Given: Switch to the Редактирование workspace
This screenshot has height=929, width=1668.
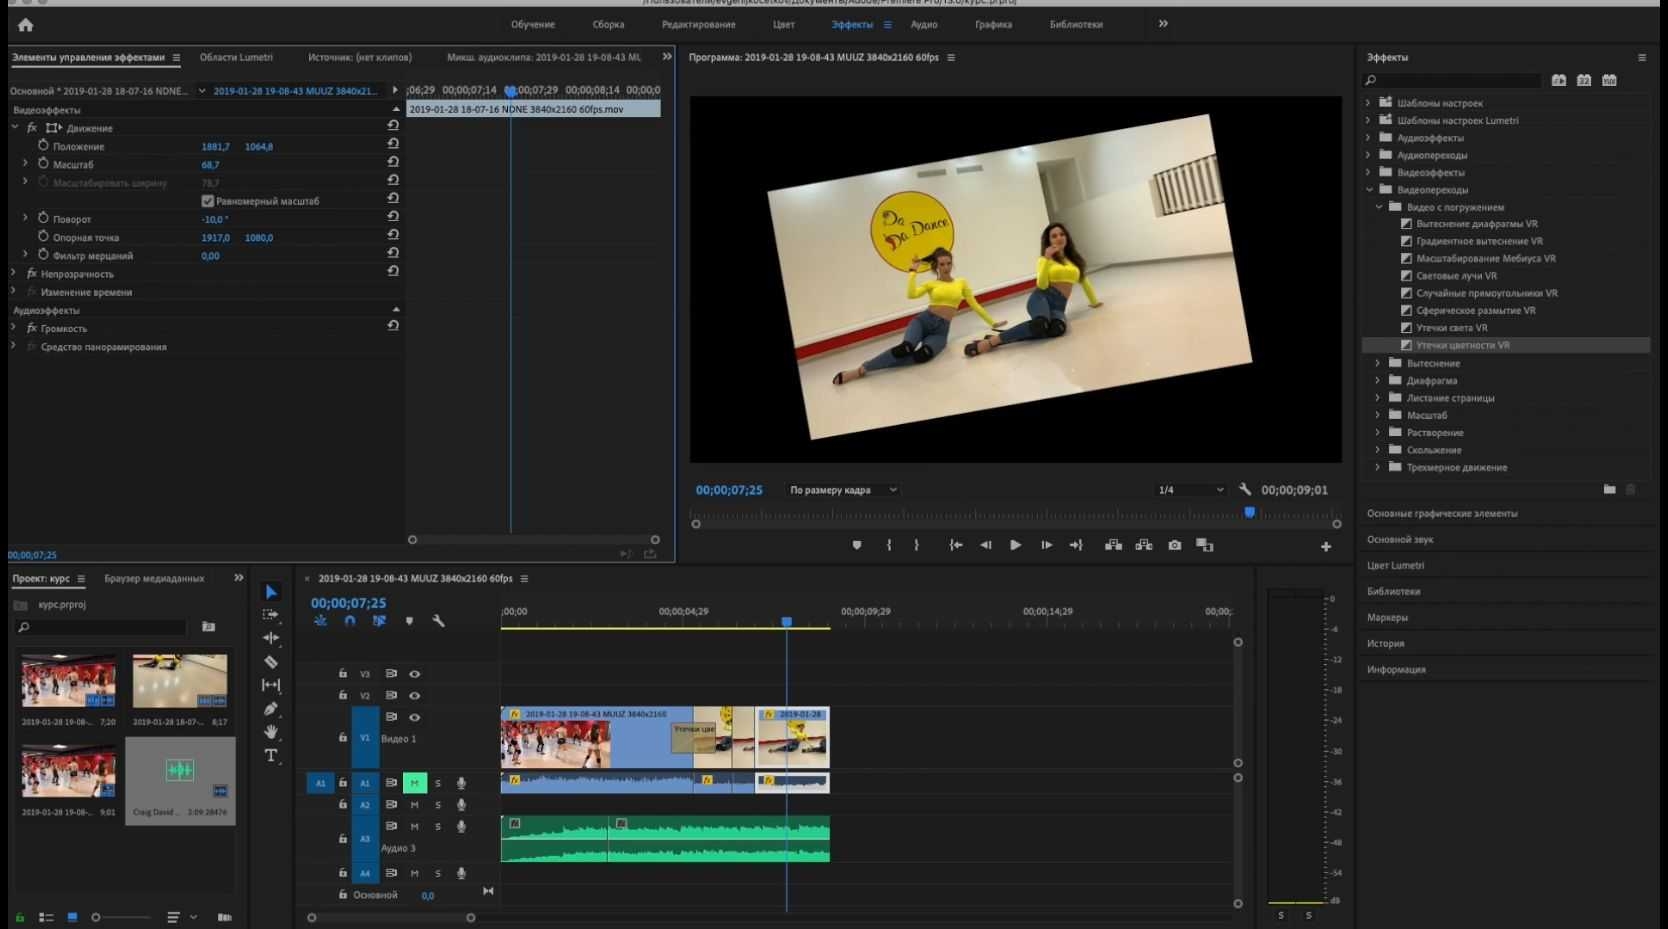Looking at the screenshot, I should point(699,25).
